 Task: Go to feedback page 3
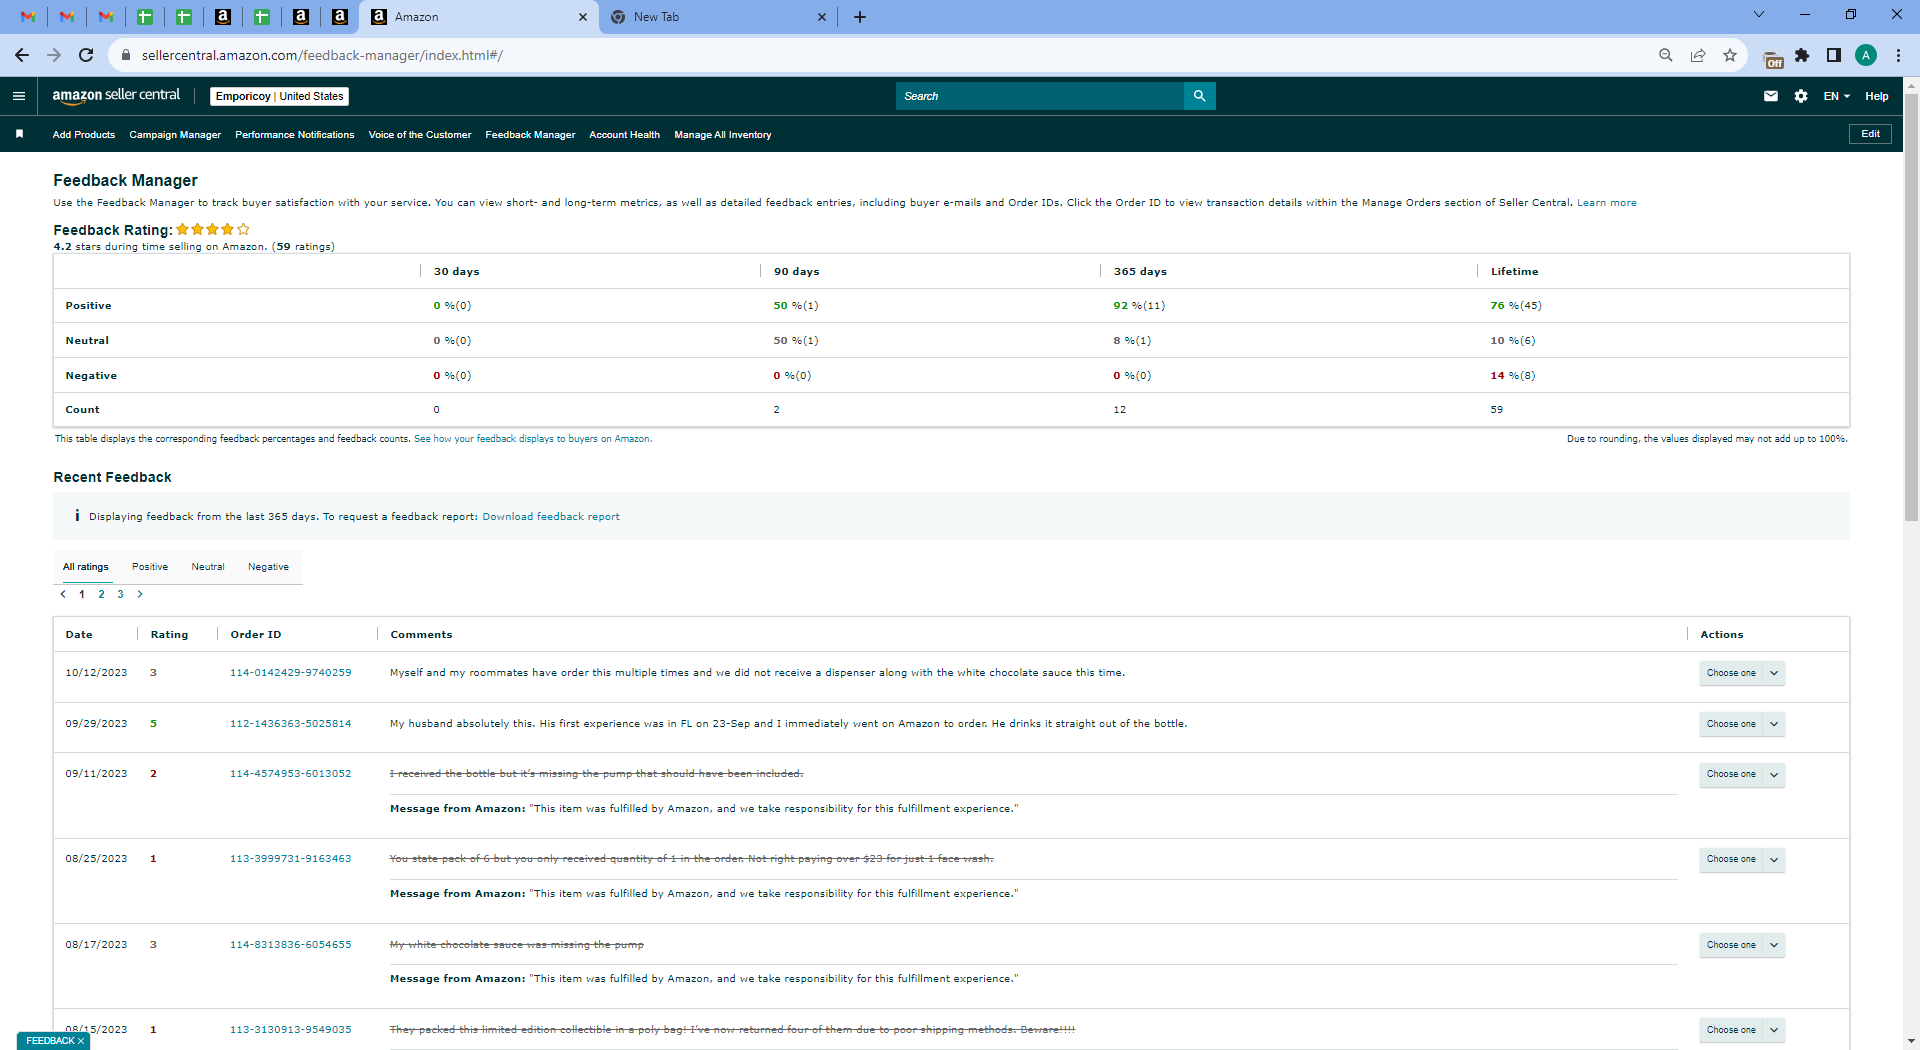click(120, 594)
